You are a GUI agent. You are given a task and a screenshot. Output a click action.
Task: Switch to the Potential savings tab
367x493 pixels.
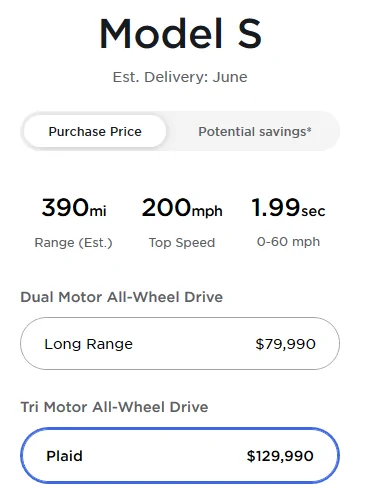[x=255, y=131]
